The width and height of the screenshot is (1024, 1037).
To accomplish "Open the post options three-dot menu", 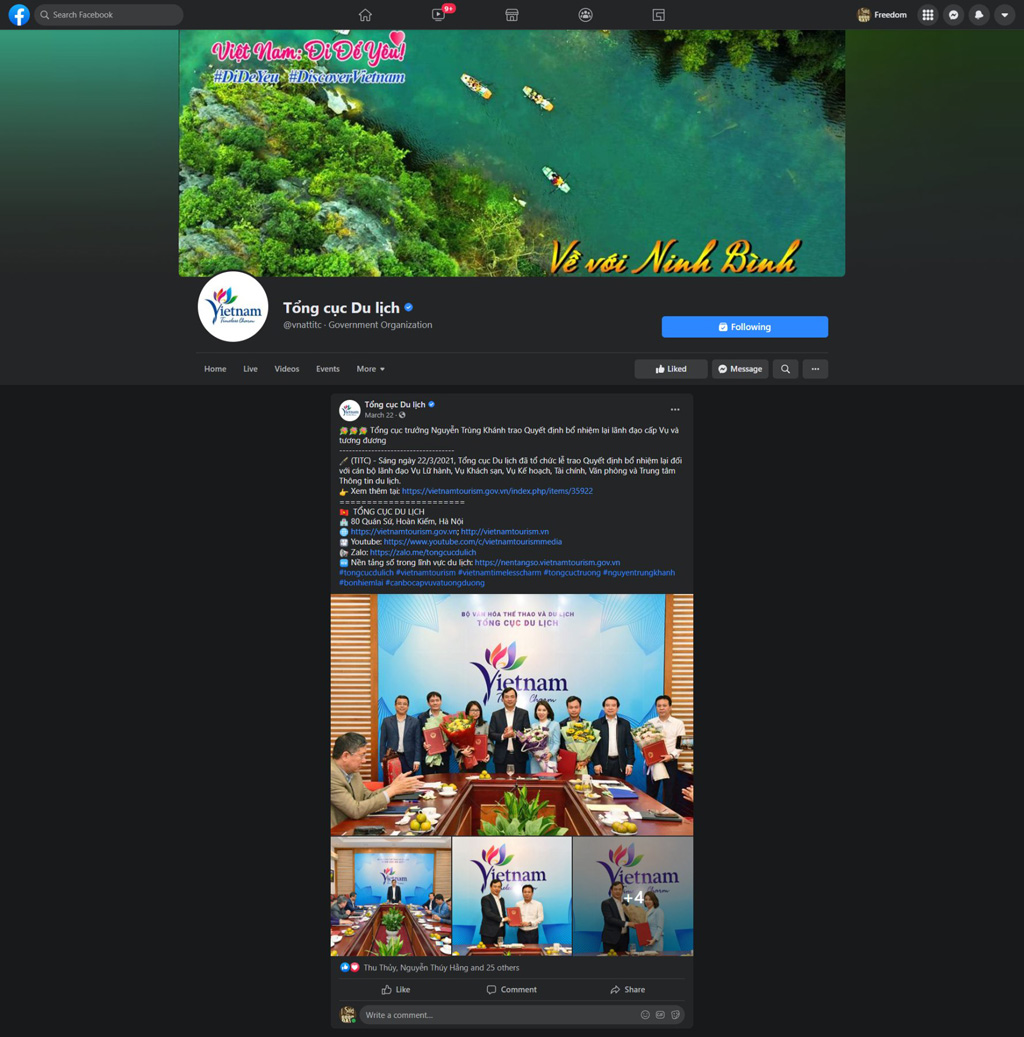I will tap(675, 409).
